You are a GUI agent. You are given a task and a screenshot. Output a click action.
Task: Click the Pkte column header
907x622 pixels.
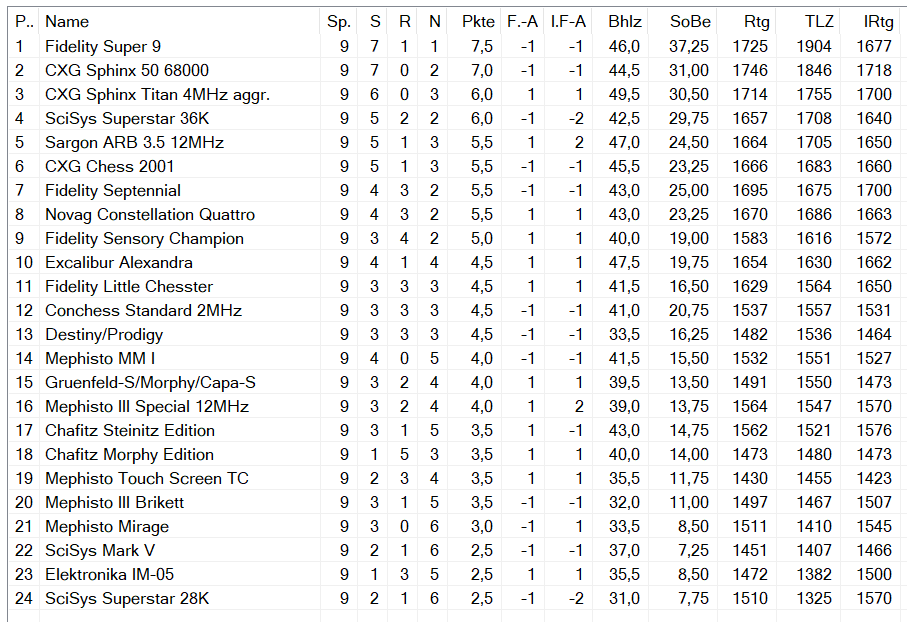[477, 21]
